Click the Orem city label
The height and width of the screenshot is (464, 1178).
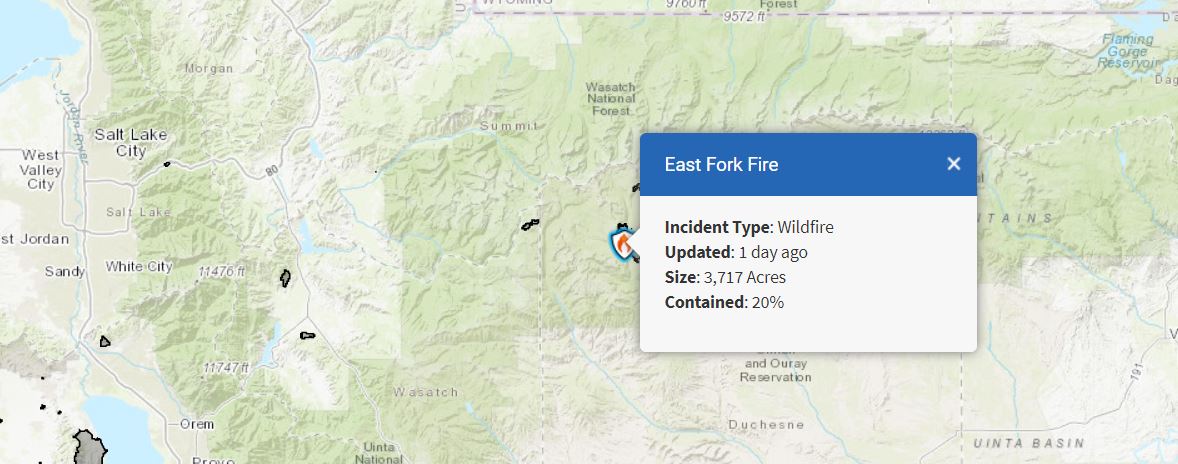click(196, 424)
